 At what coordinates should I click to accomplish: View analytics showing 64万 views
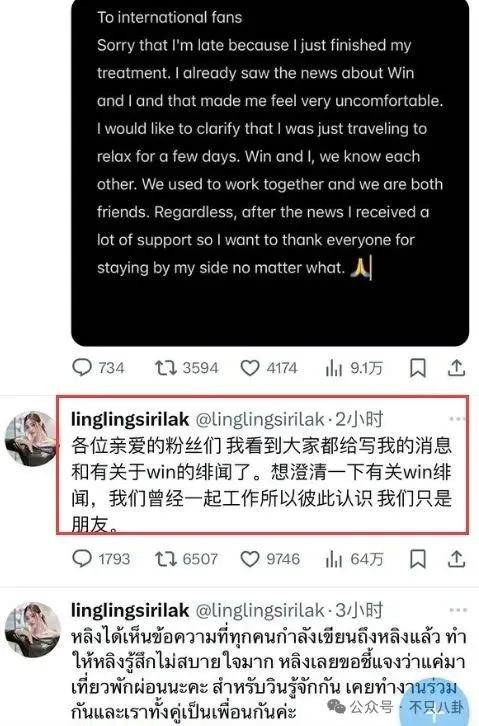point(355,559)
